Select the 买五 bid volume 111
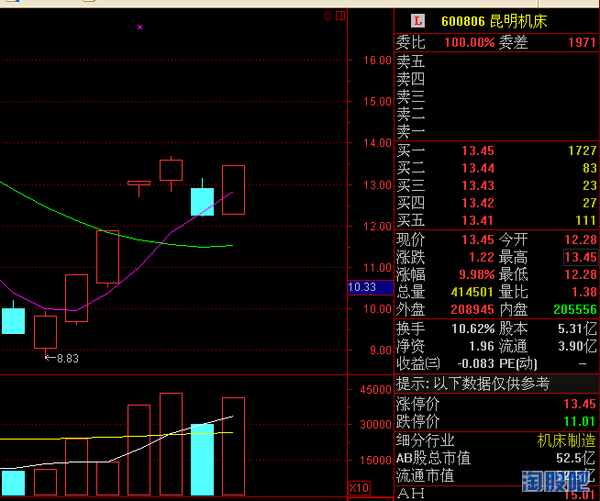This screenshot has width=600, height=501. pos(586,220)
